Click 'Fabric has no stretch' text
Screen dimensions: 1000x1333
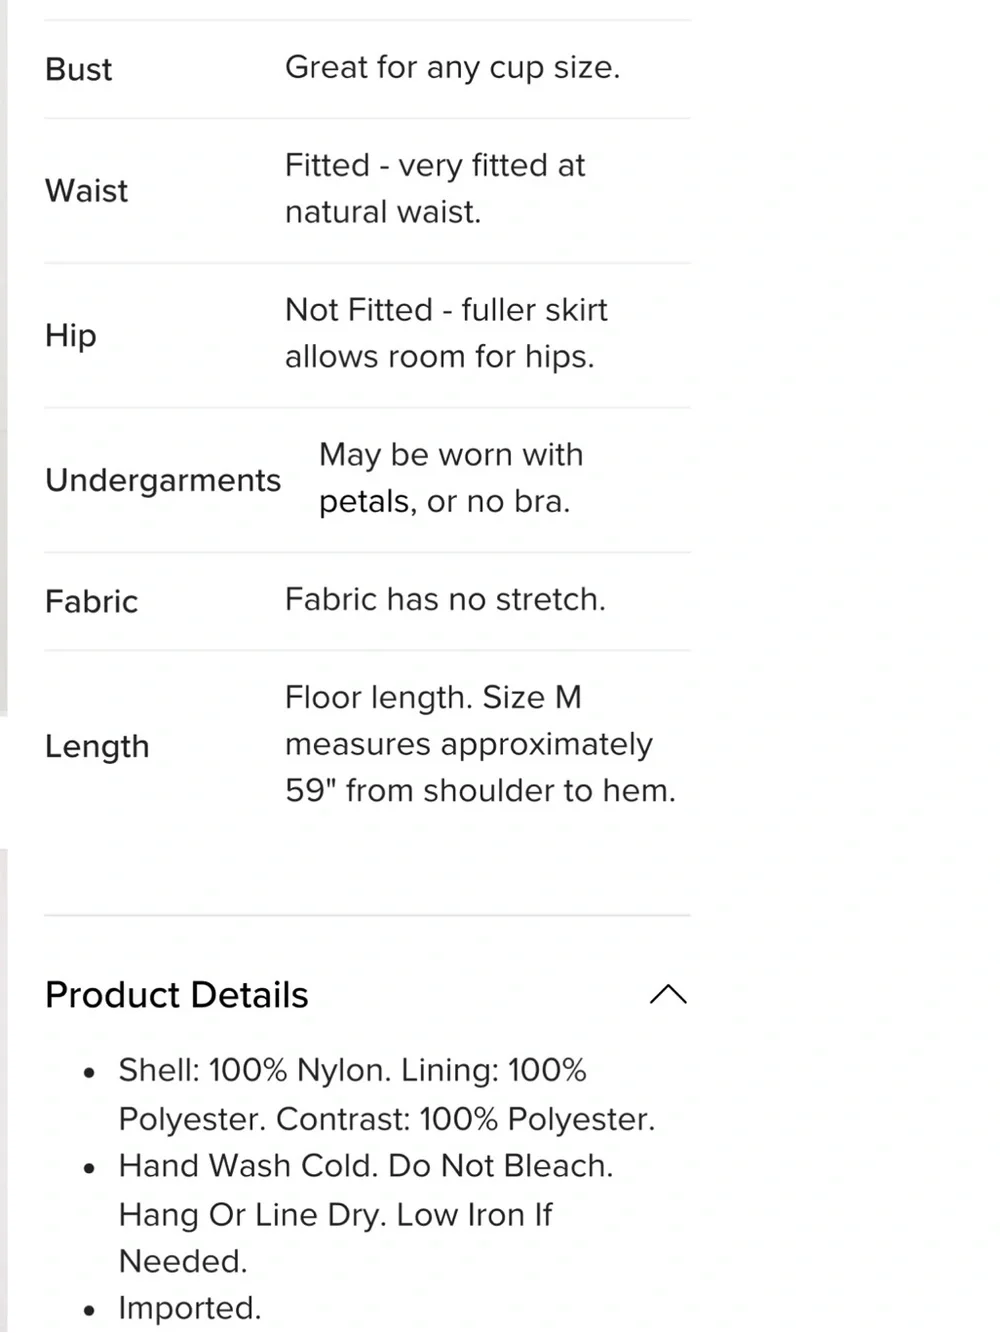coord(445,599)
